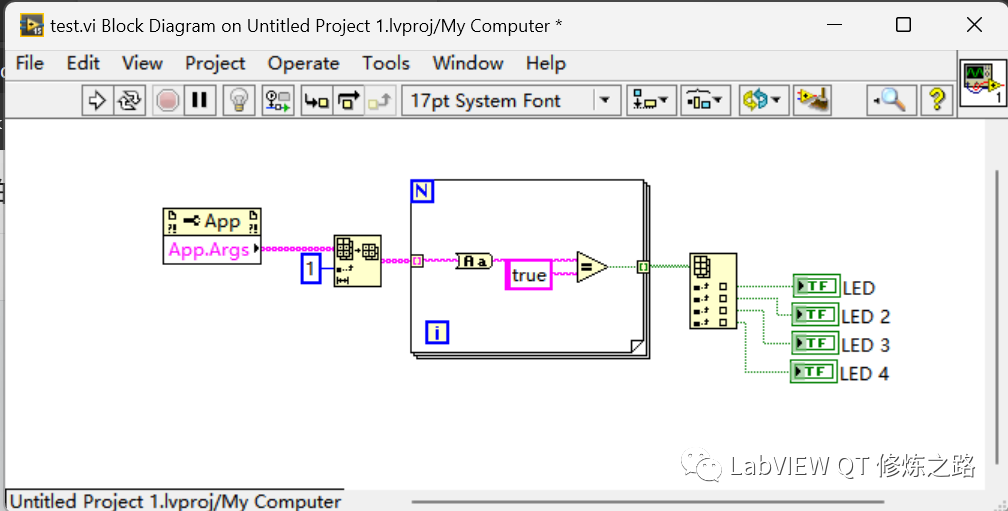The height and width of the screenshot is (511, 1008).
Task: Open the Reorder dropdown button
Action: tap(763, 100)
